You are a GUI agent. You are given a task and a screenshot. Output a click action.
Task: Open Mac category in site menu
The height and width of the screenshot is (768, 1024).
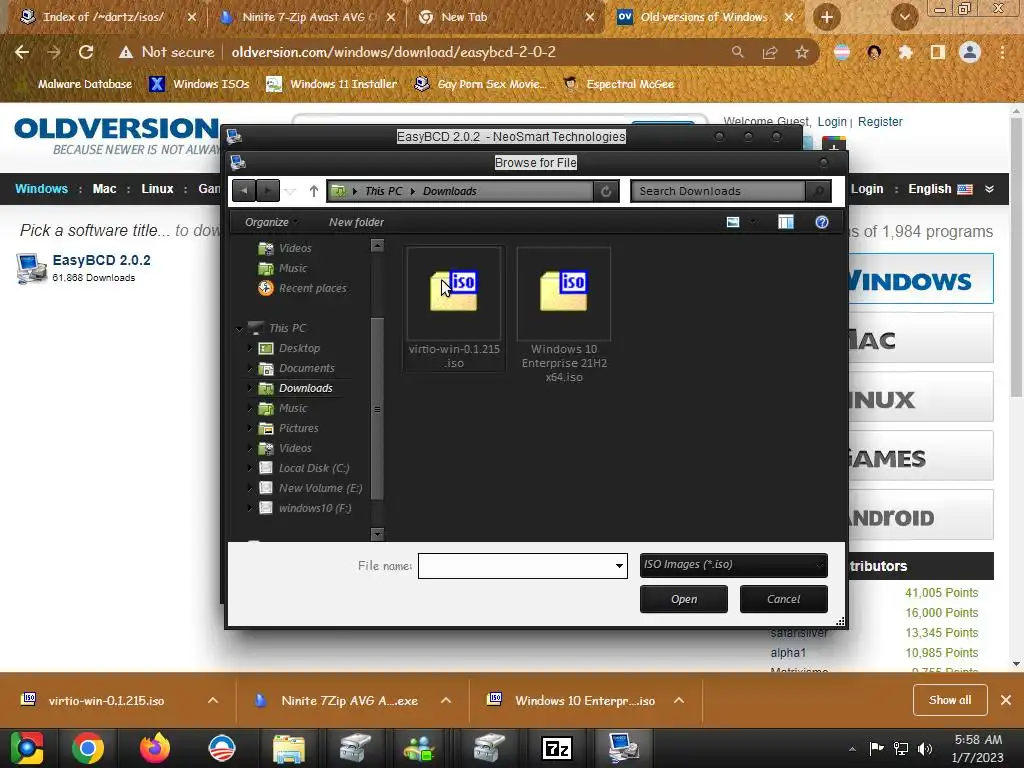[x=104, y=189]
